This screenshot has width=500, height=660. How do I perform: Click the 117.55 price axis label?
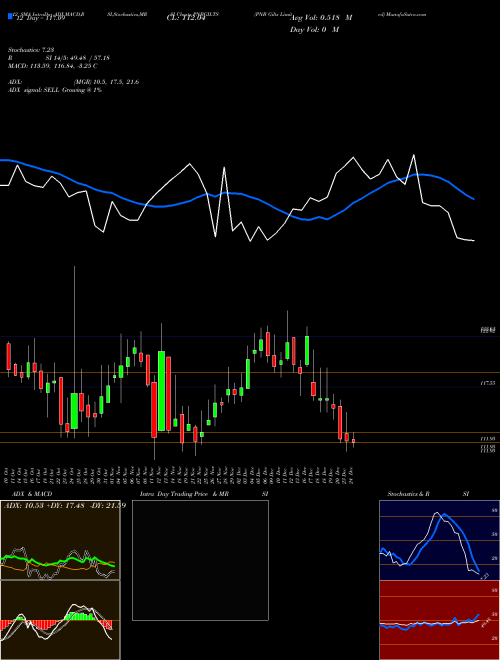pos(488,383)
